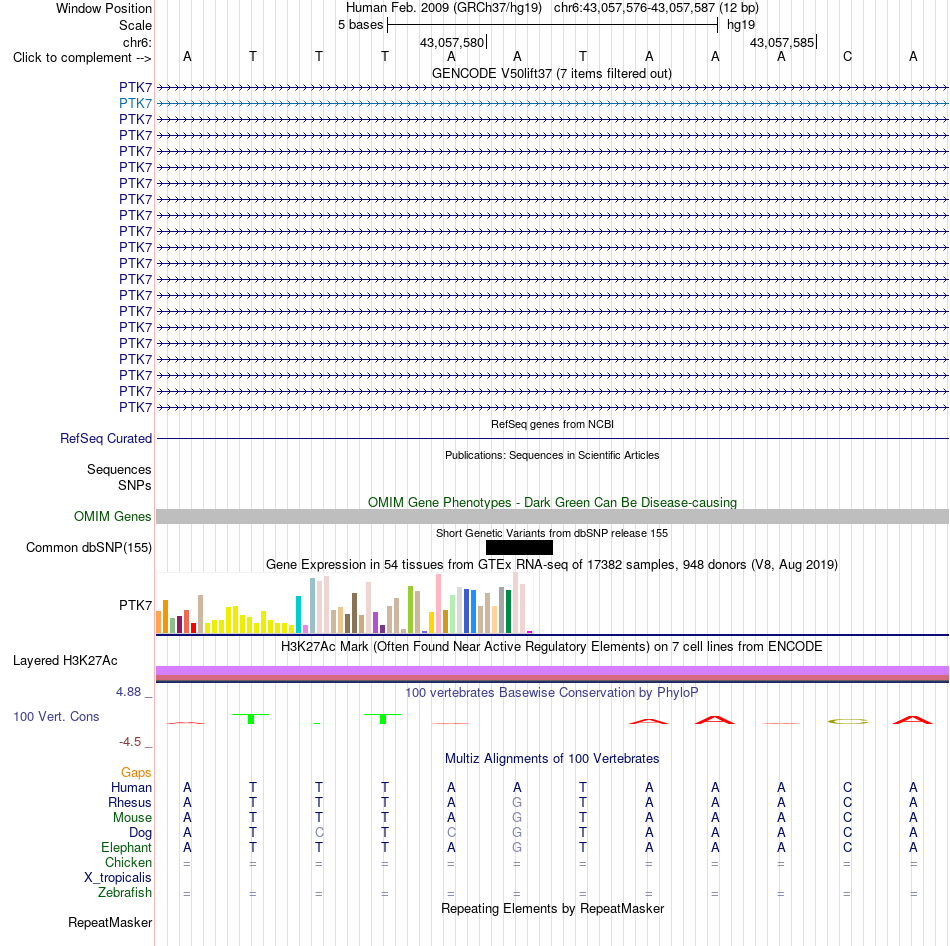Click the Elephant species label
The width and height of the screenshot is (950, 946).
click(126, 848)
